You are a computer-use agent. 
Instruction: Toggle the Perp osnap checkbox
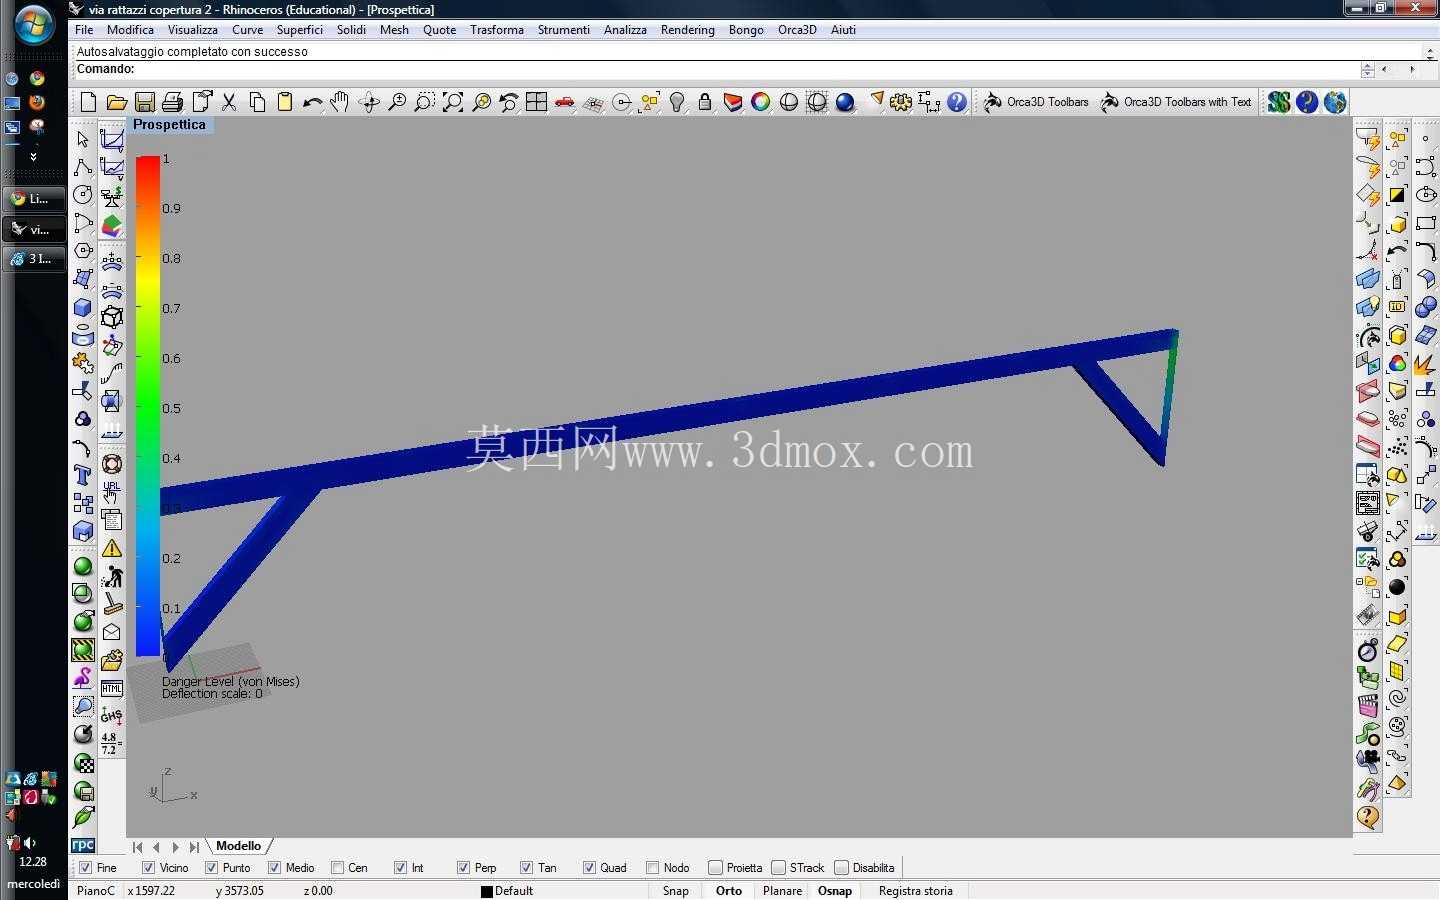463,868
